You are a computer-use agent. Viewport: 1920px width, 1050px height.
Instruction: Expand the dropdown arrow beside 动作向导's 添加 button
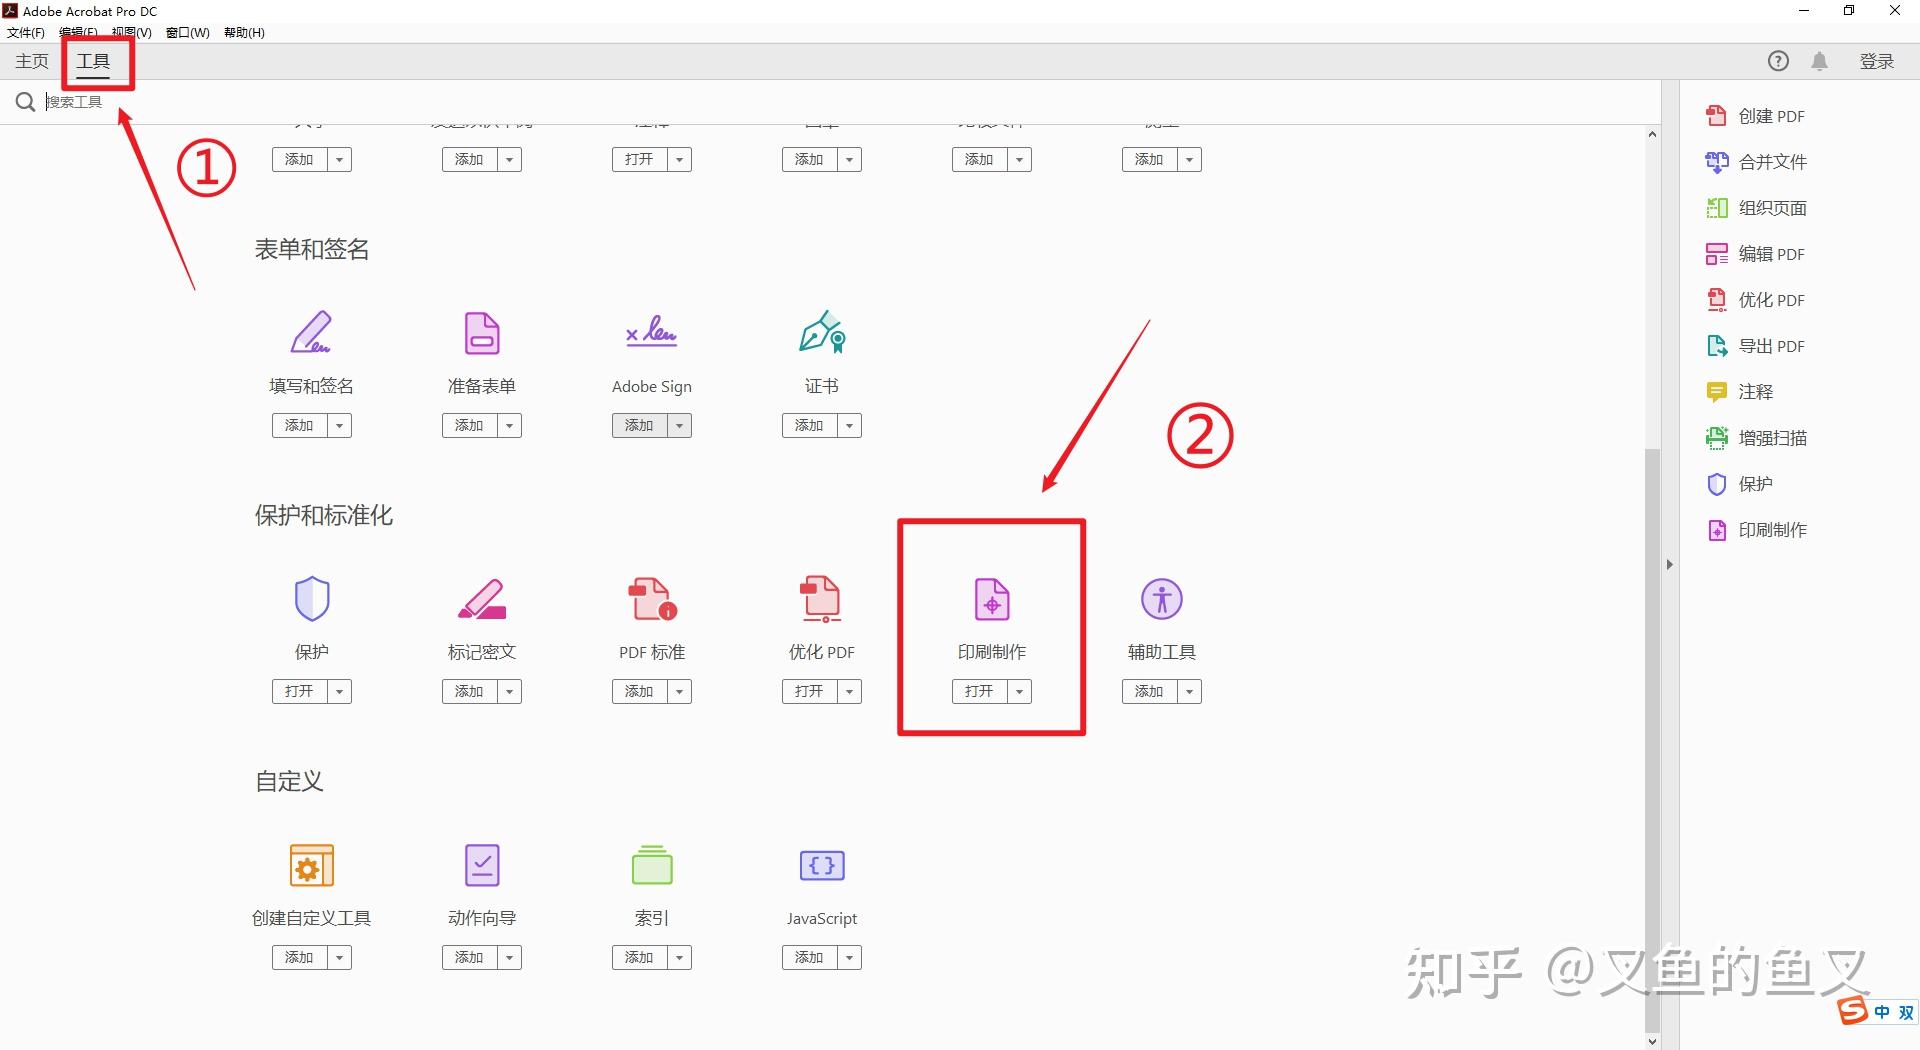(x=510, y=958)
